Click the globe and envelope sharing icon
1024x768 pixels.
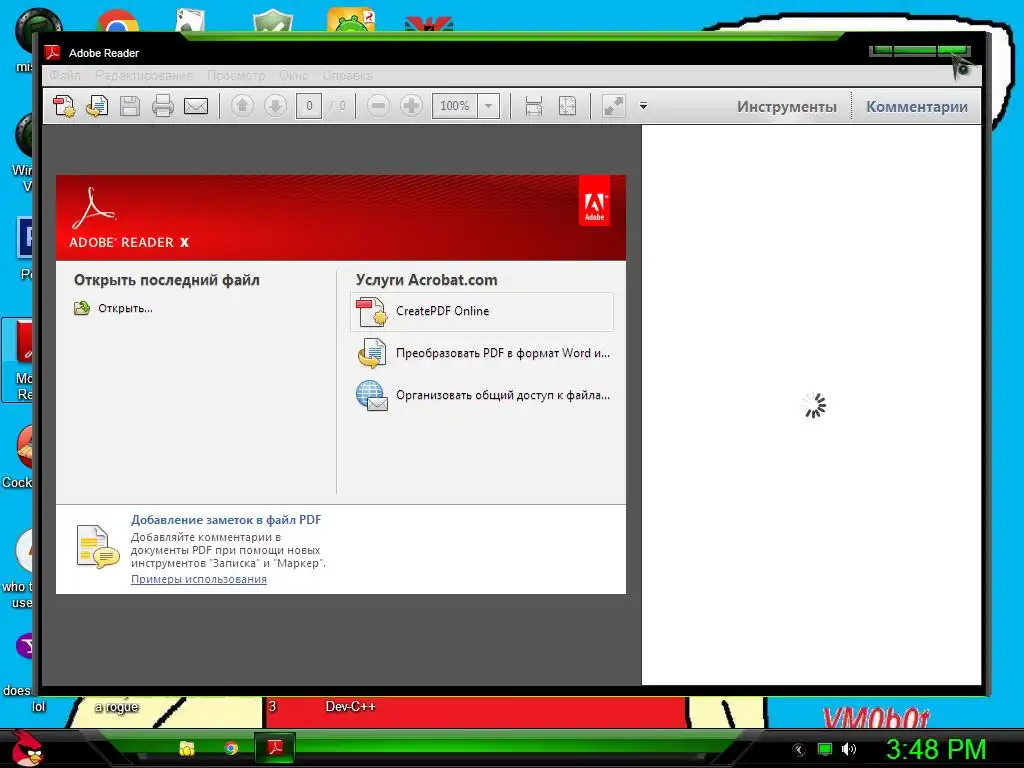coord(372,396)
